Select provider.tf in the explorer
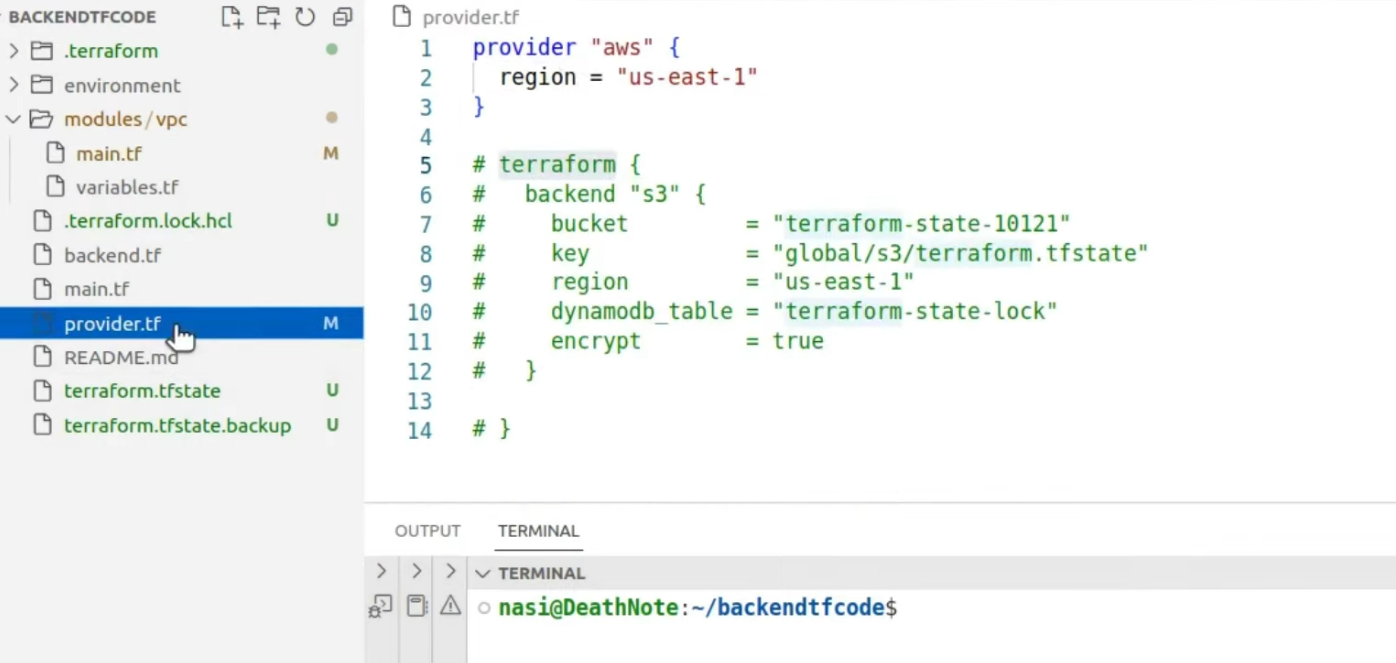Viewport: 1396px width, 663px height. [181, 323]
